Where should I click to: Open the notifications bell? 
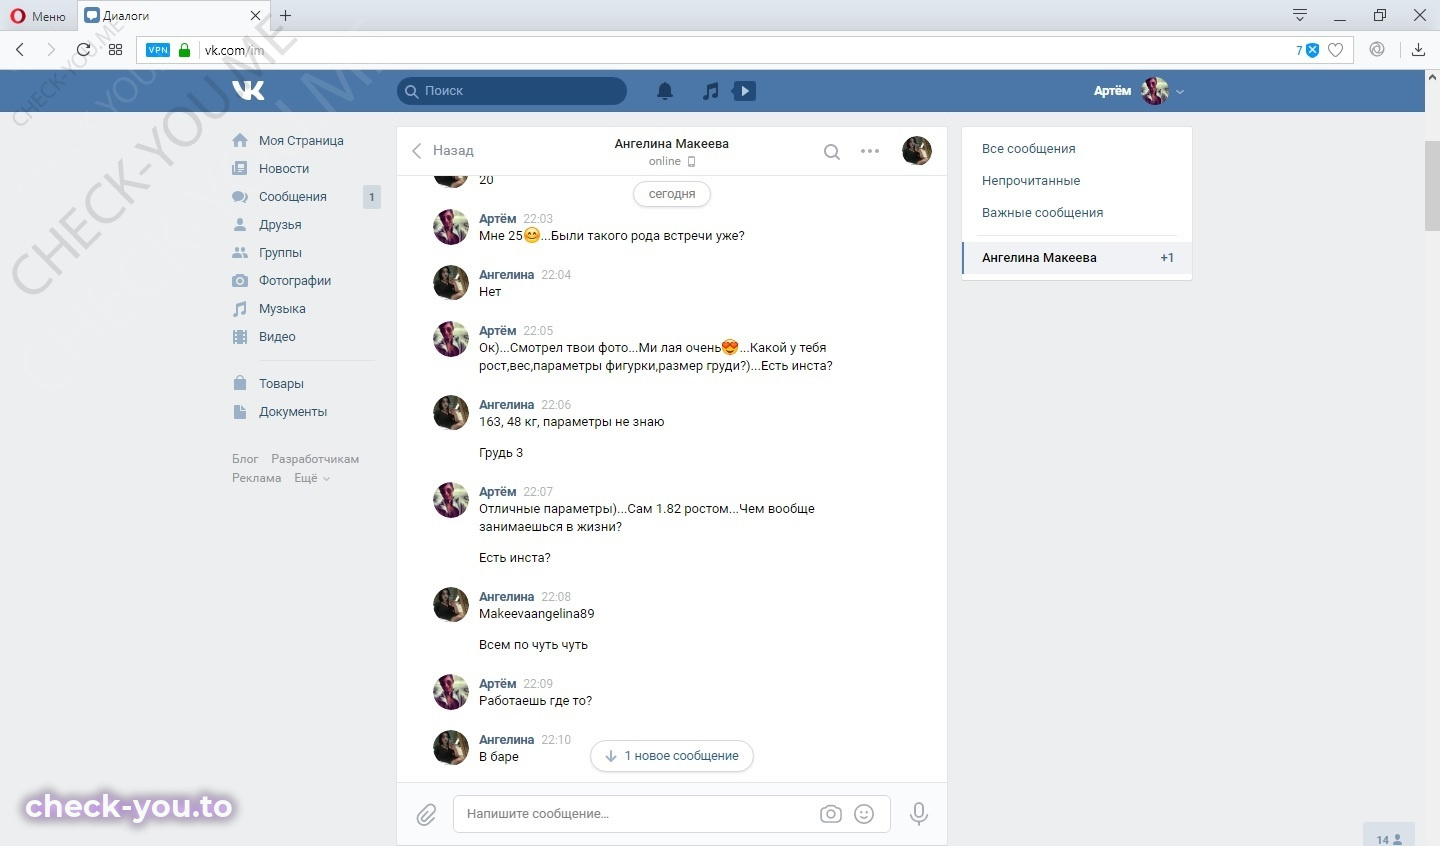pyautogui.click(x=665, y=91)
